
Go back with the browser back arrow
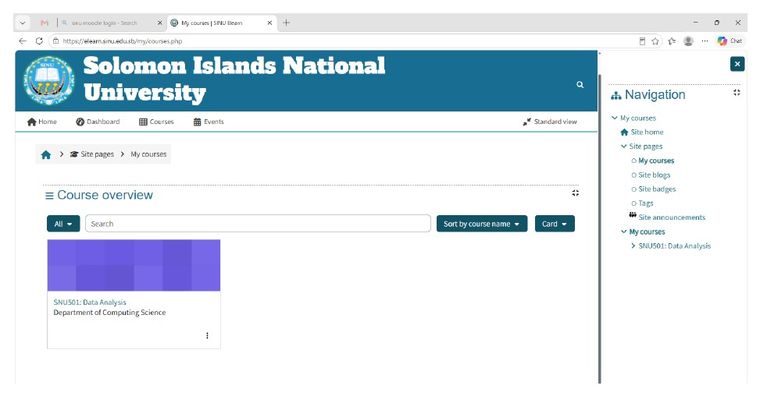pos(22,41)
